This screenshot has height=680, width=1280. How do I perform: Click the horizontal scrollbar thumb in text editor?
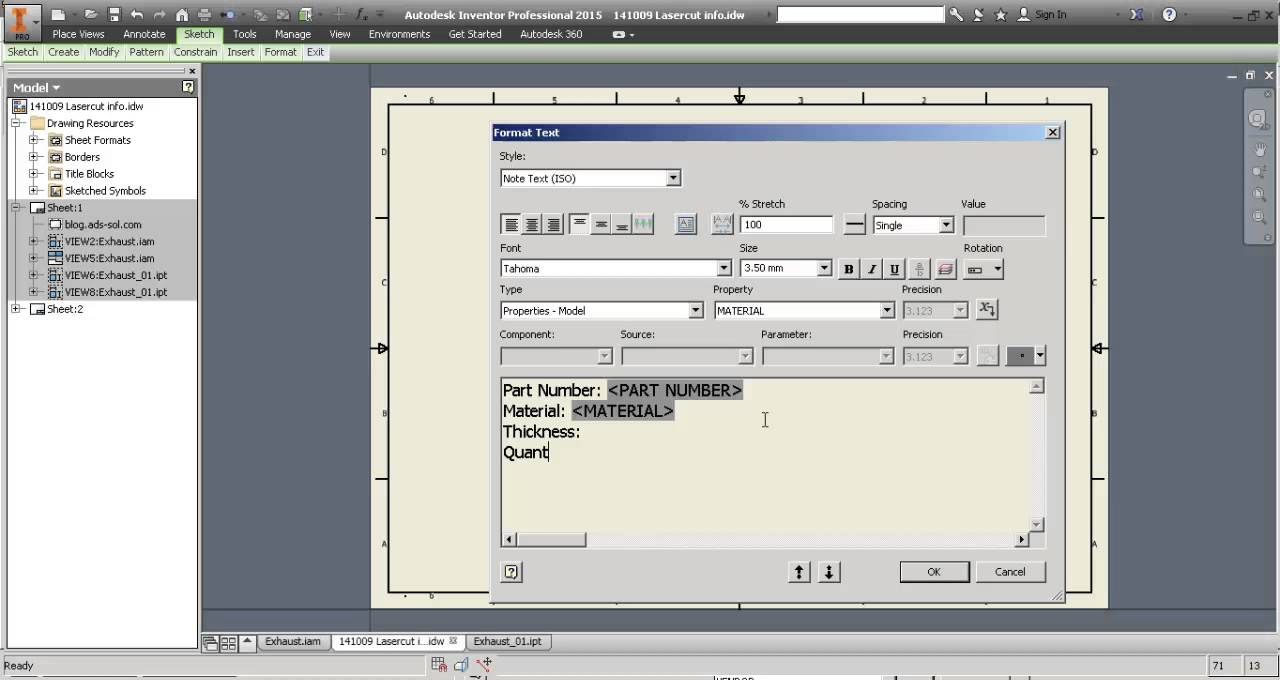pos(551,540)
